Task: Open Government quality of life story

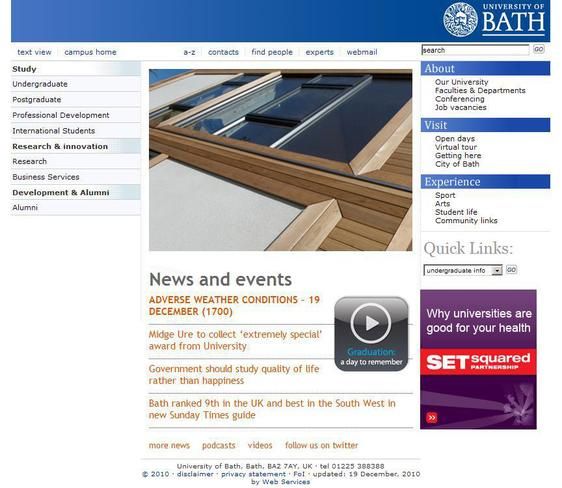Action: [234, 375]
